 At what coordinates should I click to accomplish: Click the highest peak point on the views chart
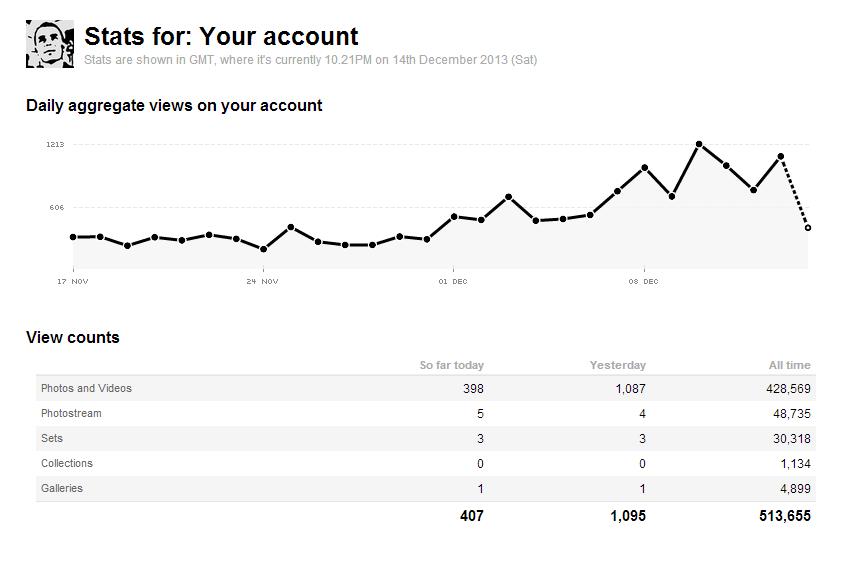pyautogui.click(x=699, y=144)
